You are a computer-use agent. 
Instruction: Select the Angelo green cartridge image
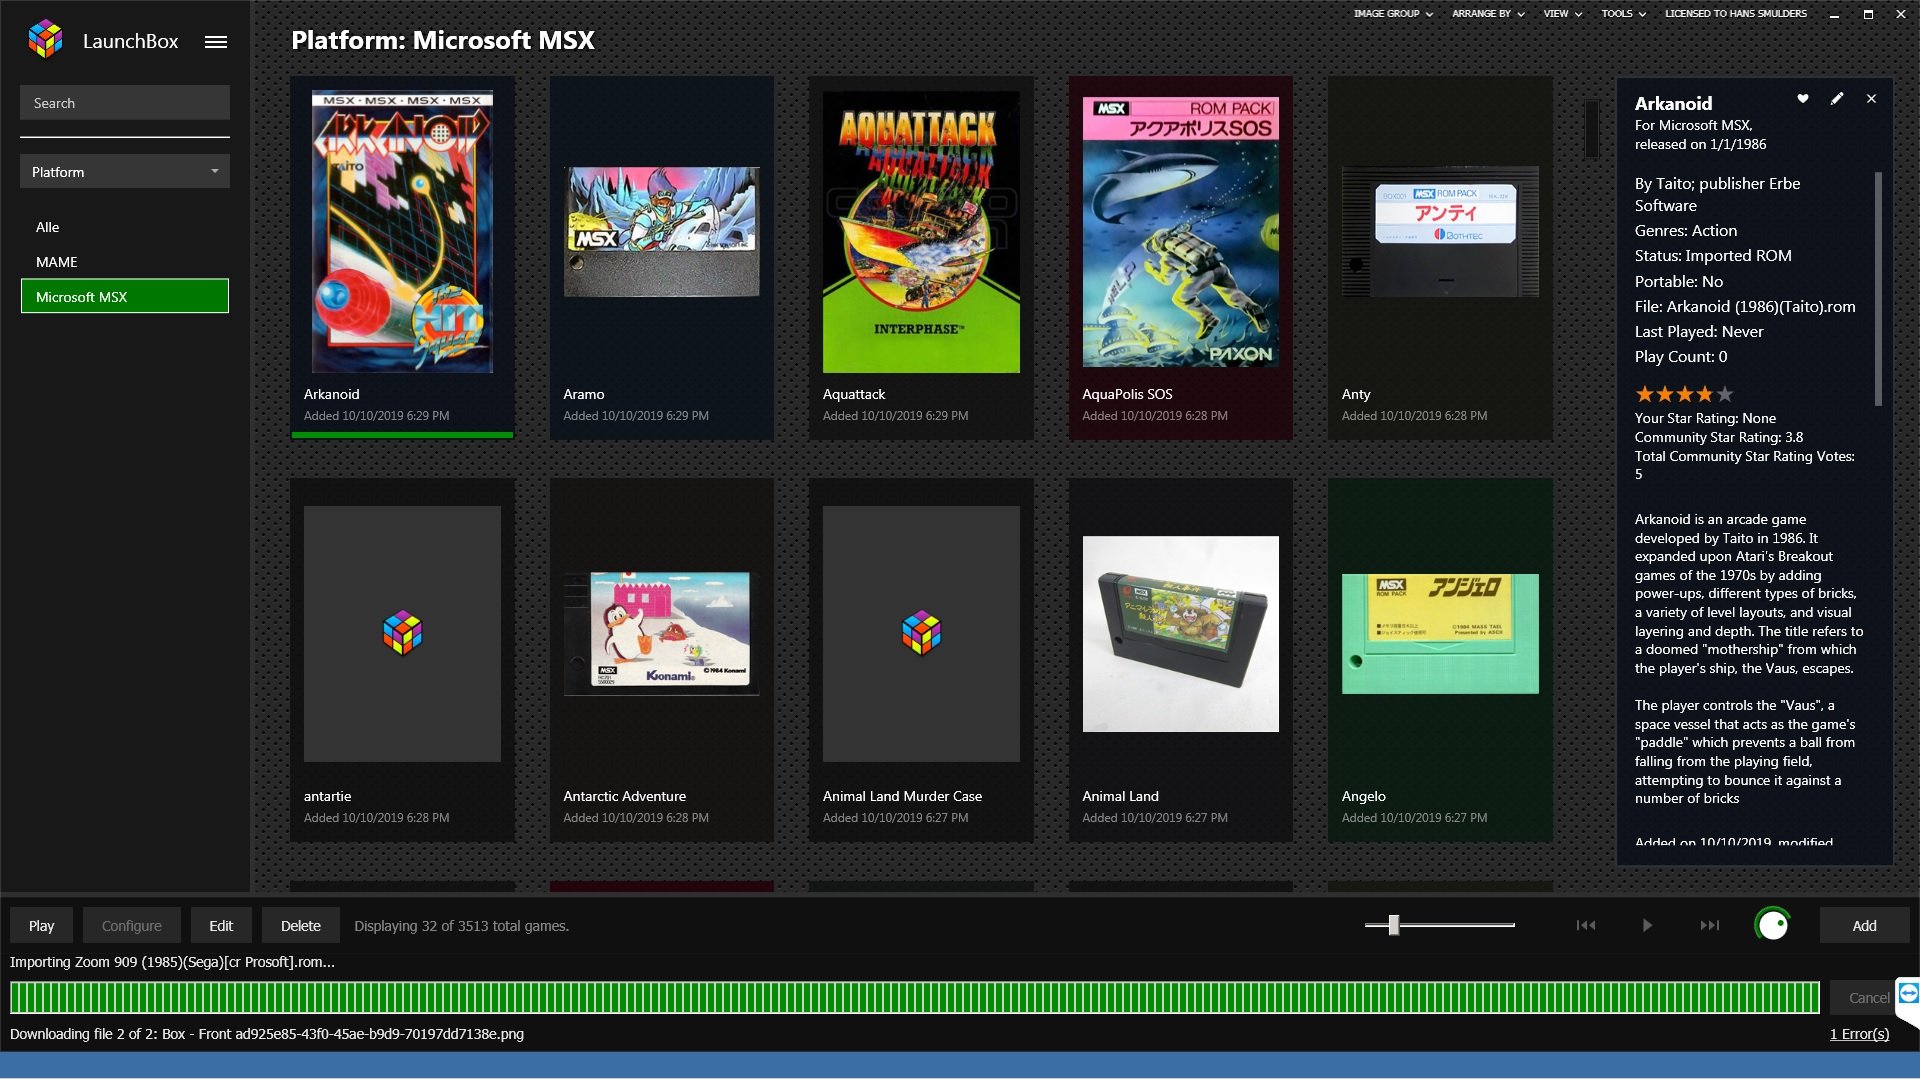tap(1440, 634)
